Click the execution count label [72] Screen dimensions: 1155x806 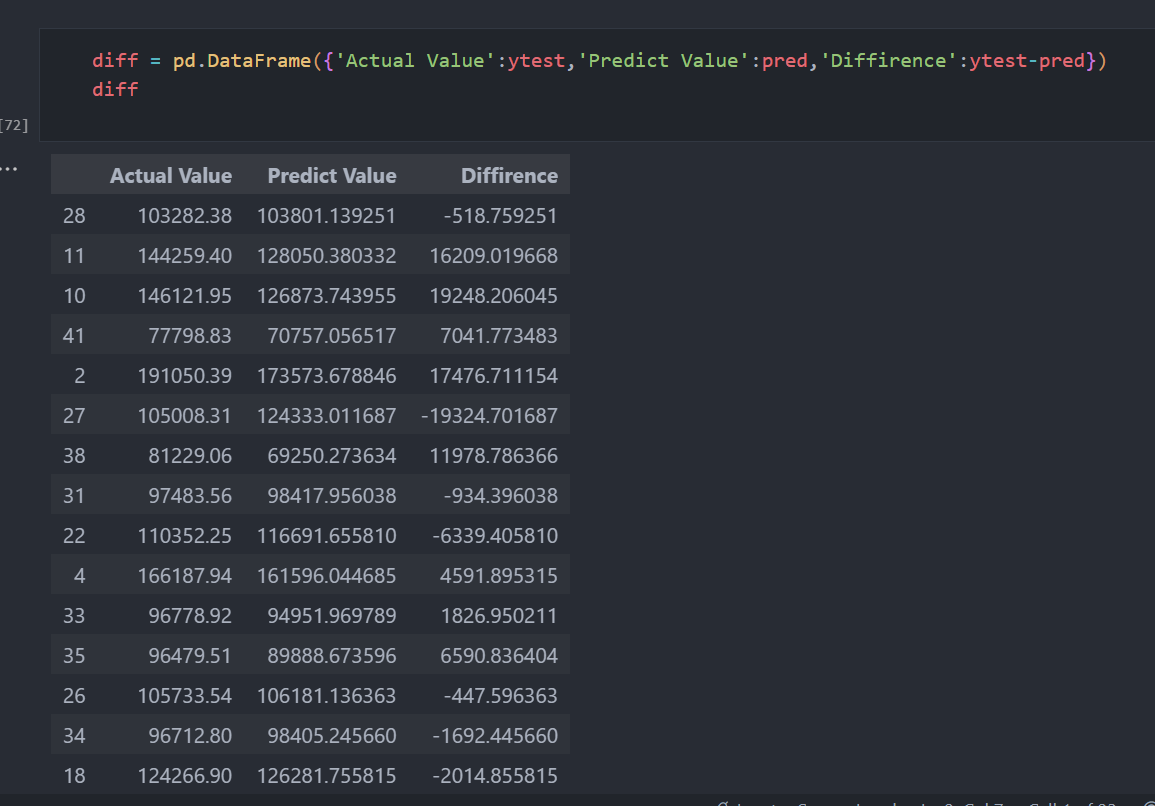[x=14, y=124]
